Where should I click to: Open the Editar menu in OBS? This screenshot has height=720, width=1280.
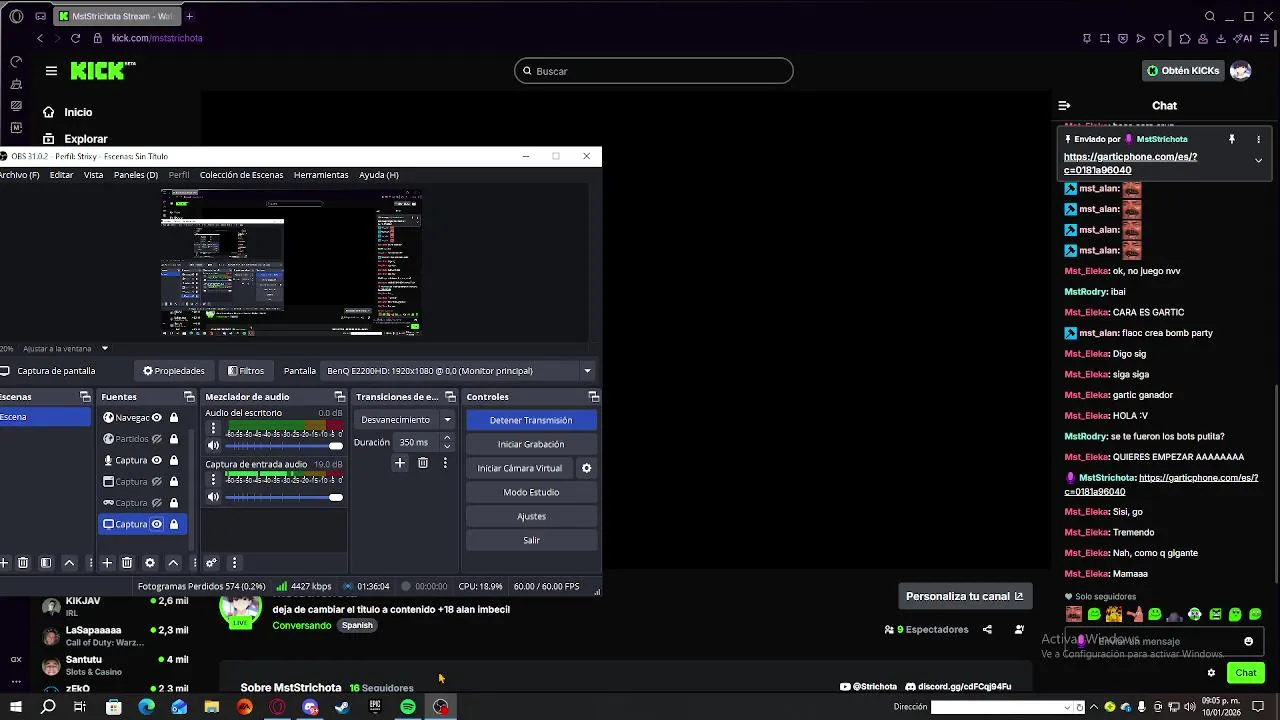[x=61, y=175]
